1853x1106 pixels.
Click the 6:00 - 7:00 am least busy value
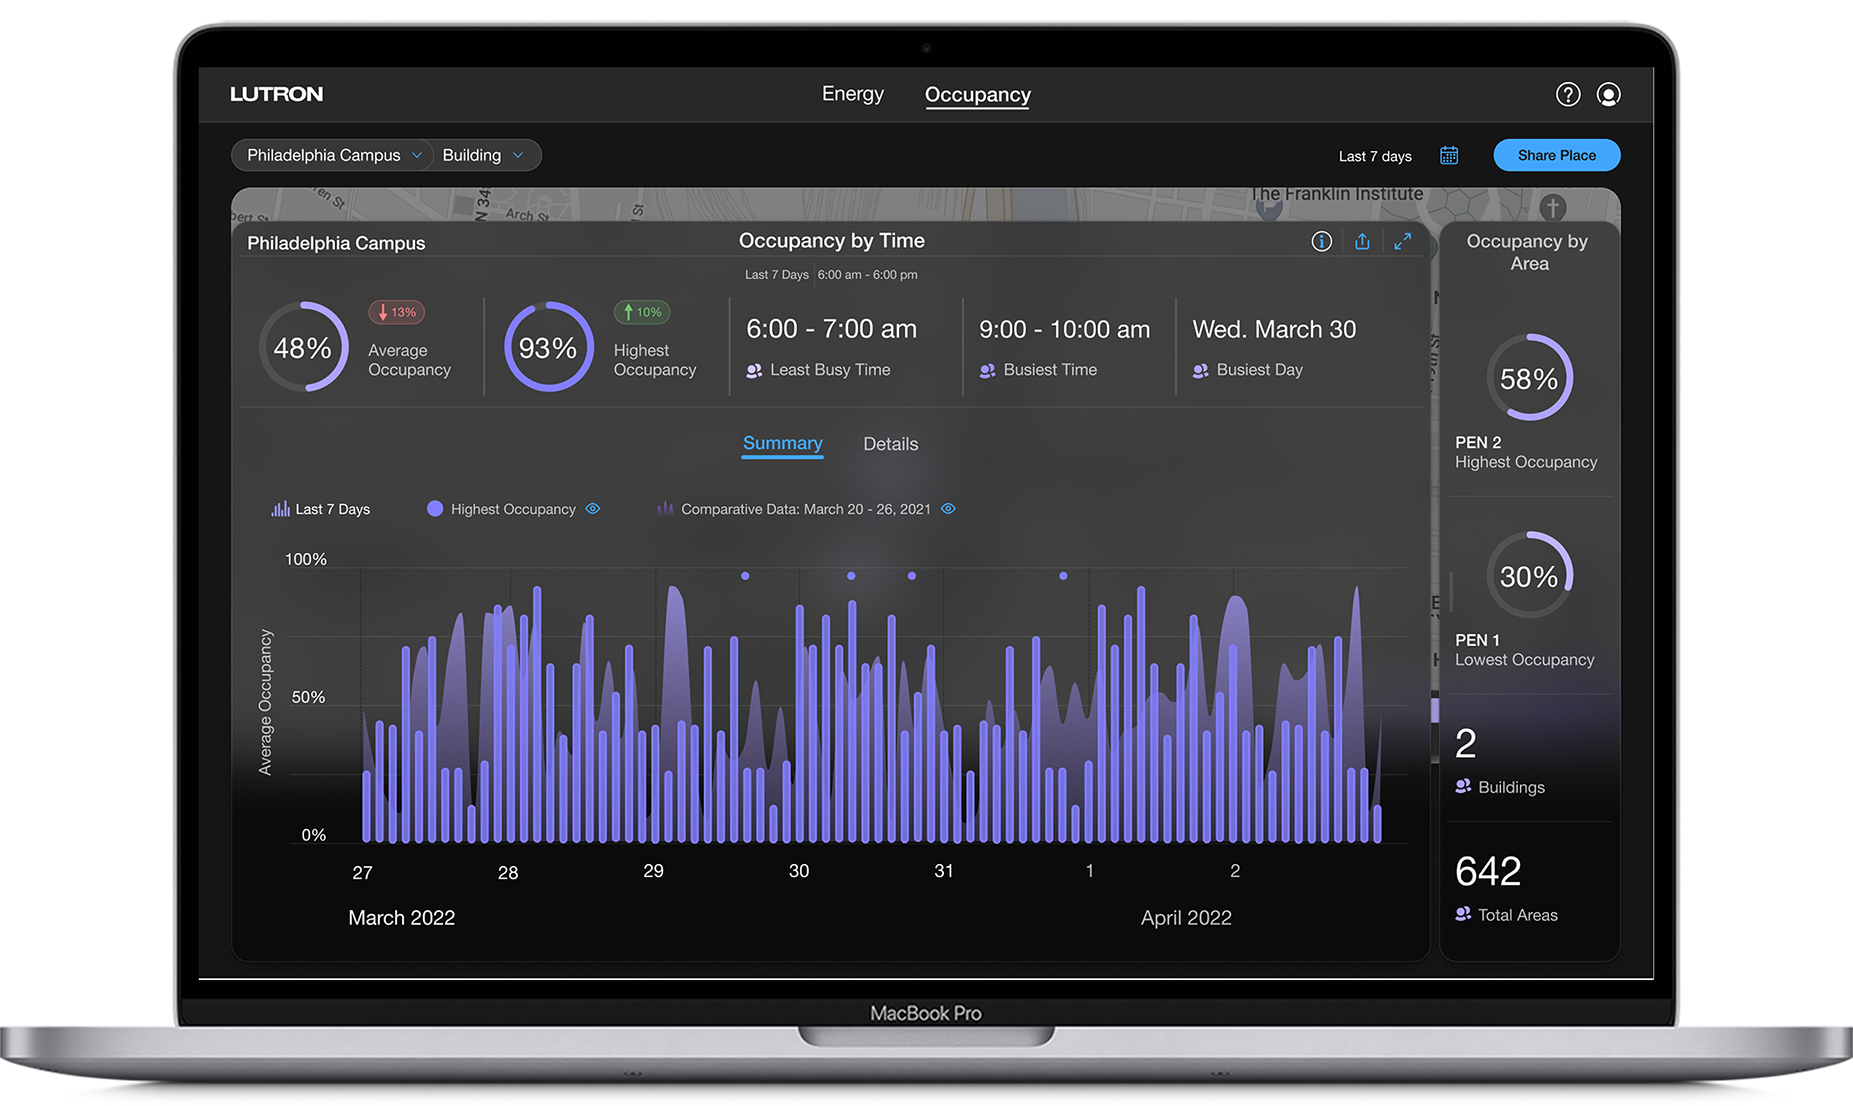point(831,329)
